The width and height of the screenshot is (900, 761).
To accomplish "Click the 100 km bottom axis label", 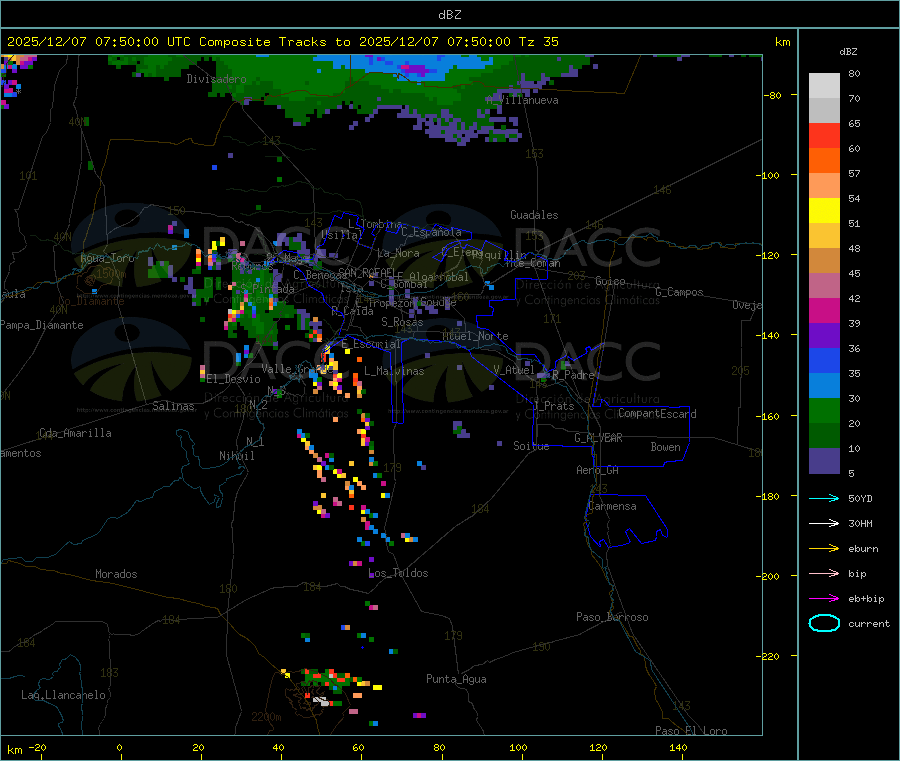I will coord(518,747).
